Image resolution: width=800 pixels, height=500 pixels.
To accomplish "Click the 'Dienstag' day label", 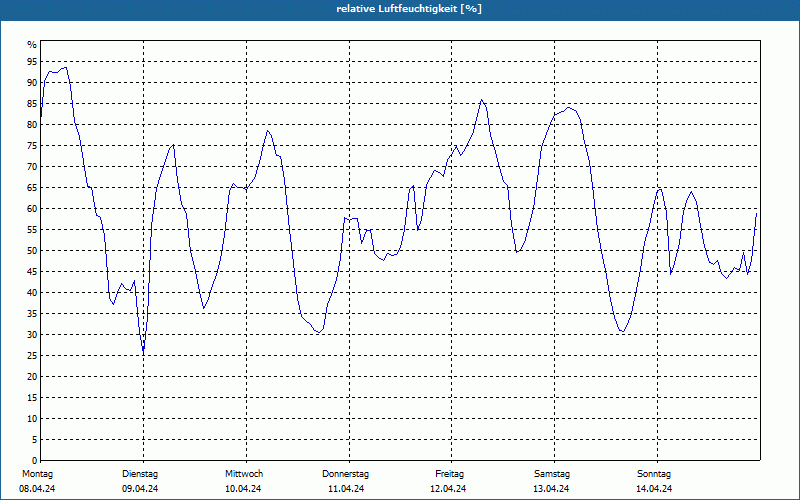I will [x=140, y=474].
